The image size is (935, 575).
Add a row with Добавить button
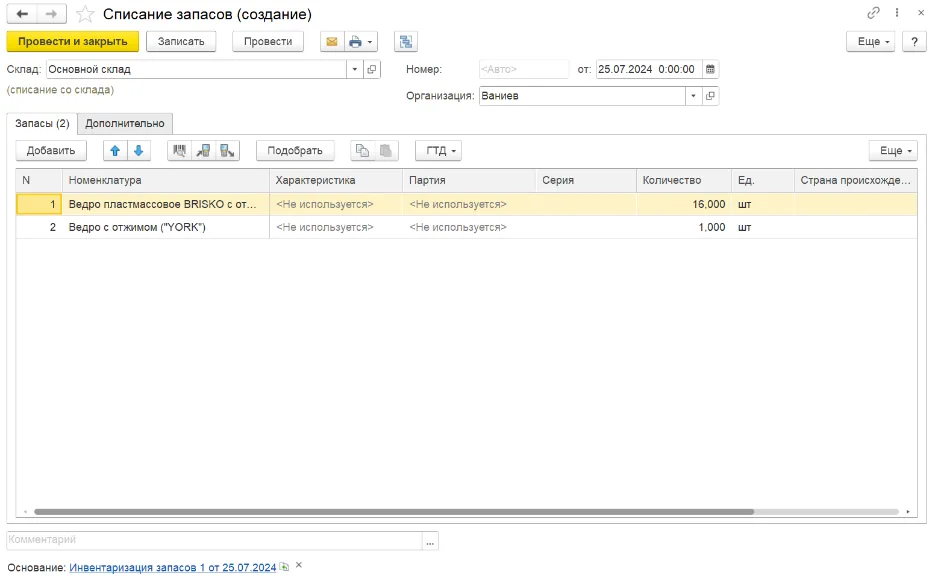[x=51, y=151]
